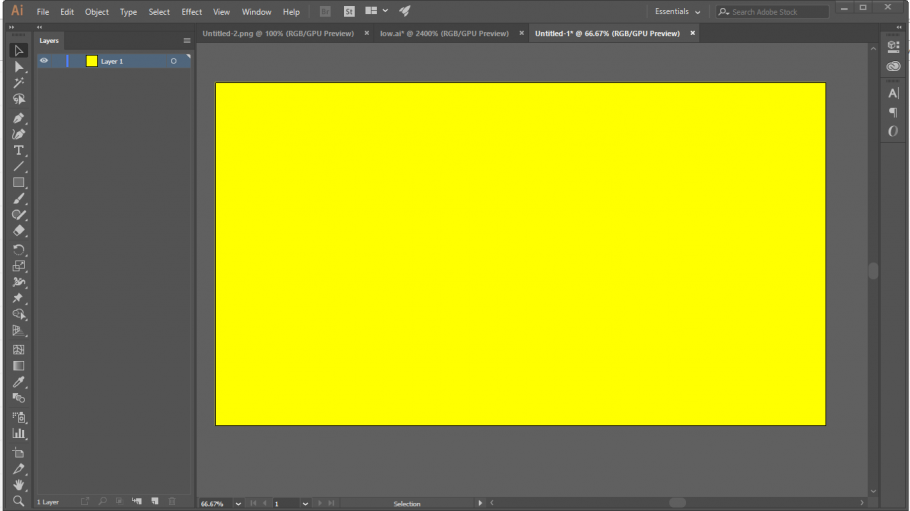Click the Locate Object magnifier button
This screenshot has height=511, width=910.
(102, 501)
